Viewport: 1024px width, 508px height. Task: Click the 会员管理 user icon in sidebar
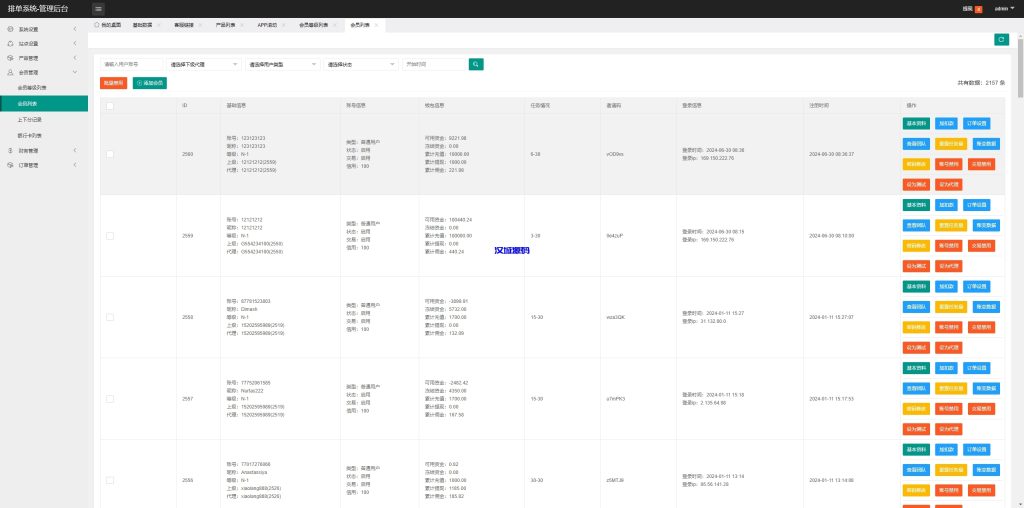click(10, 72)
